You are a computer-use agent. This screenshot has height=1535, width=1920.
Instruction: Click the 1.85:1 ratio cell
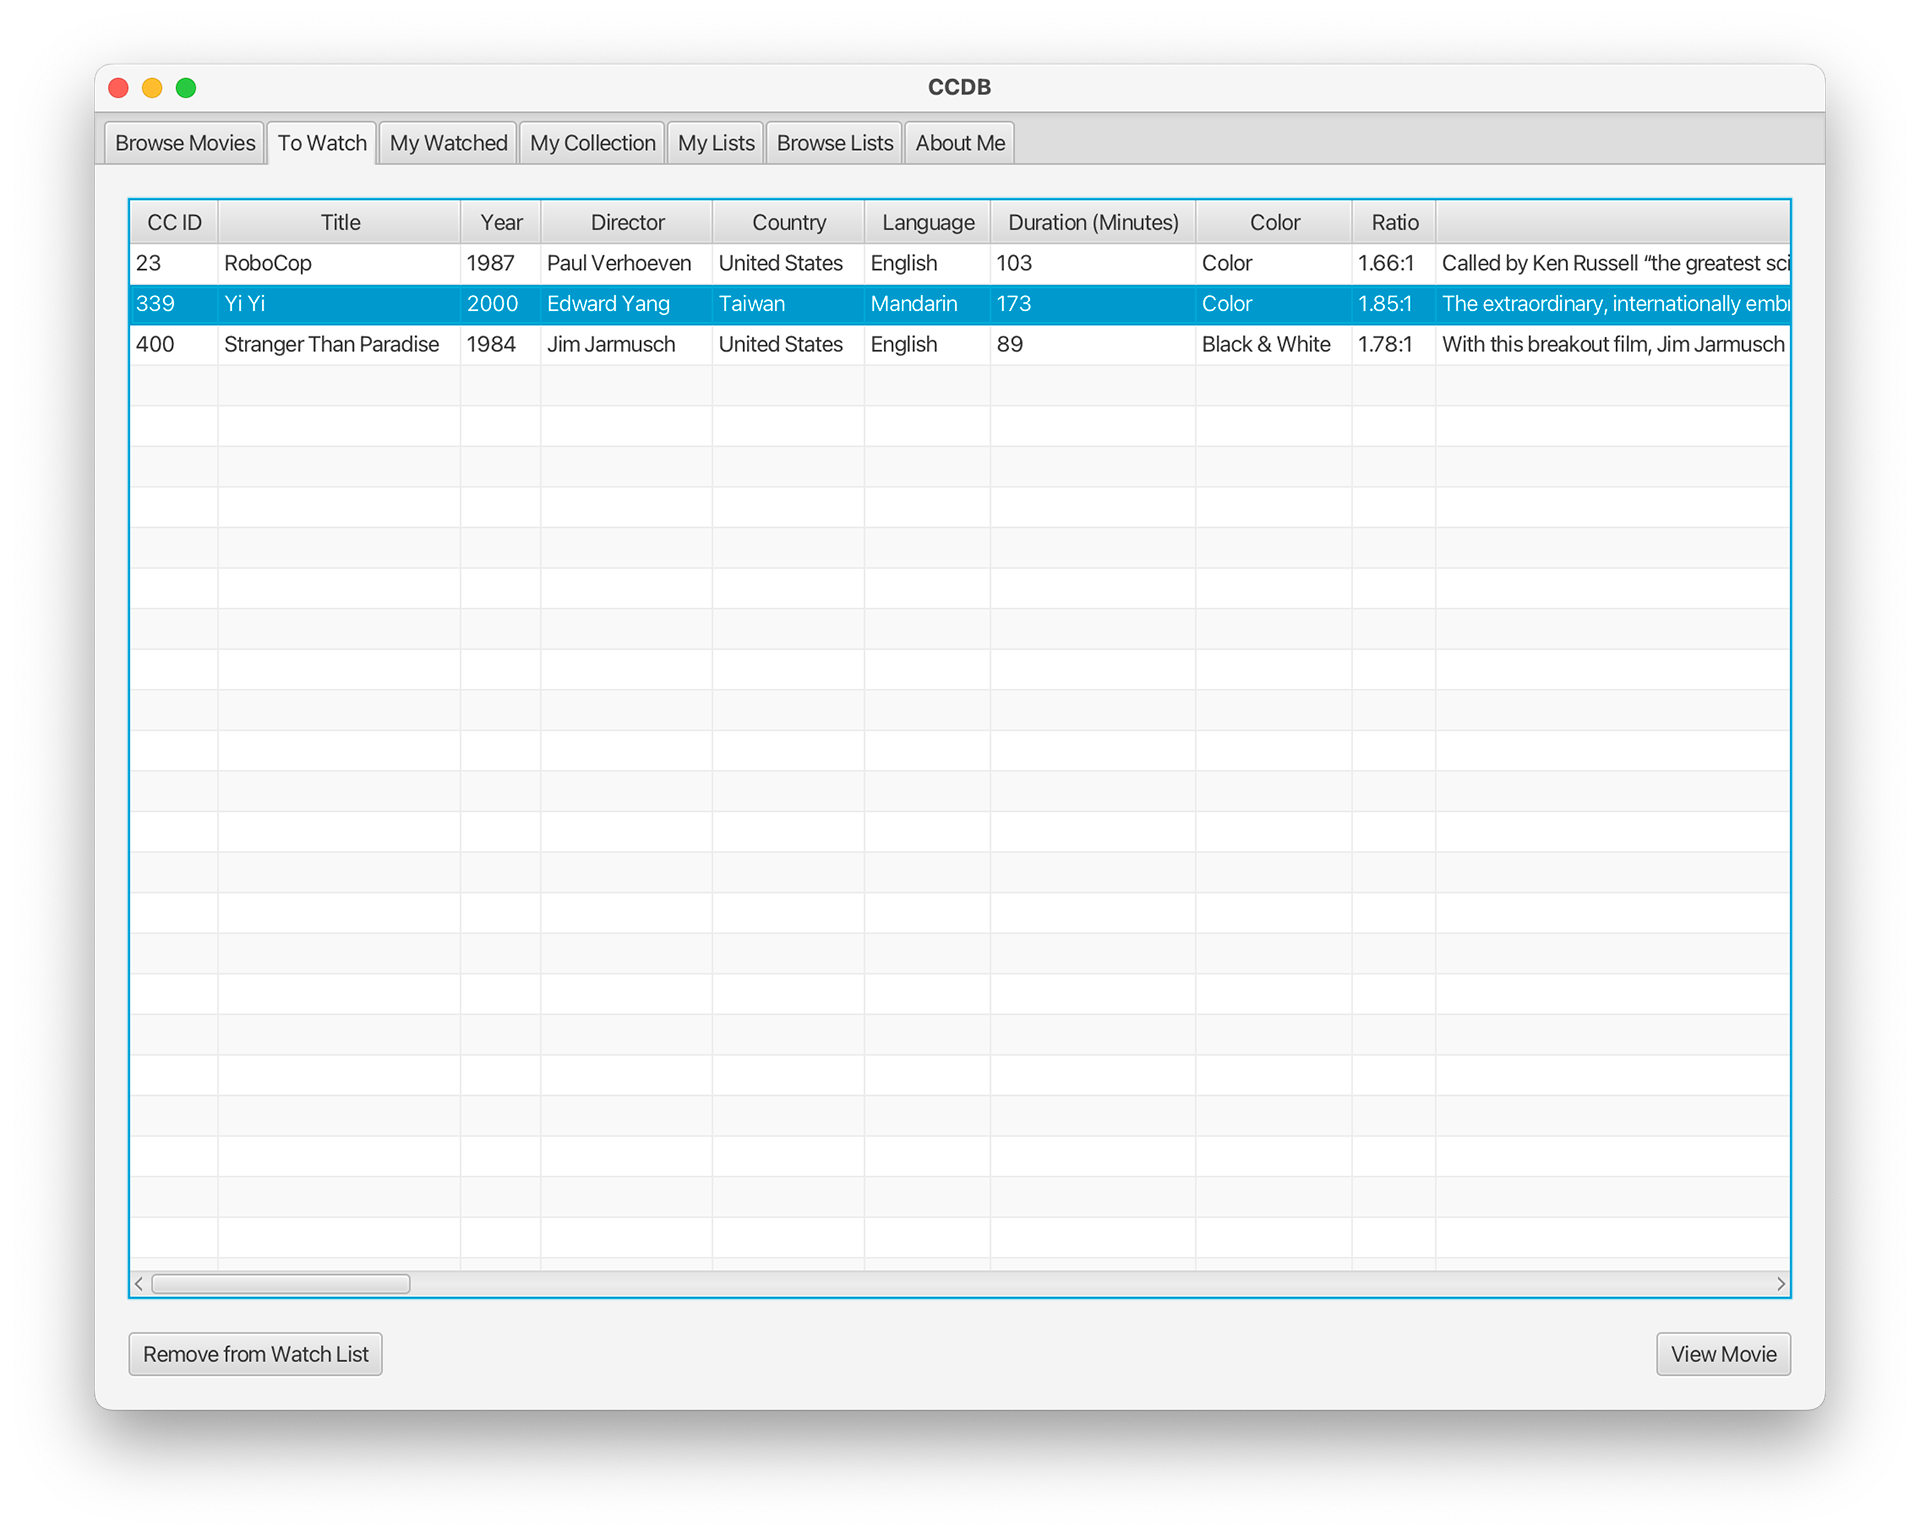point(1394,304)
